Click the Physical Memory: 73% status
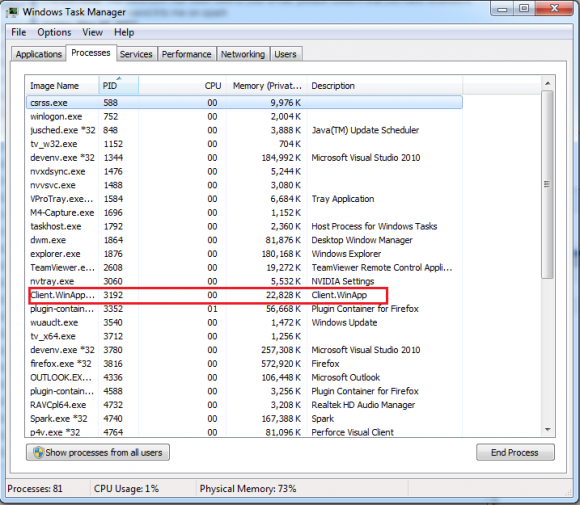Viewport: 580px width, 505px height. point(248,489)
